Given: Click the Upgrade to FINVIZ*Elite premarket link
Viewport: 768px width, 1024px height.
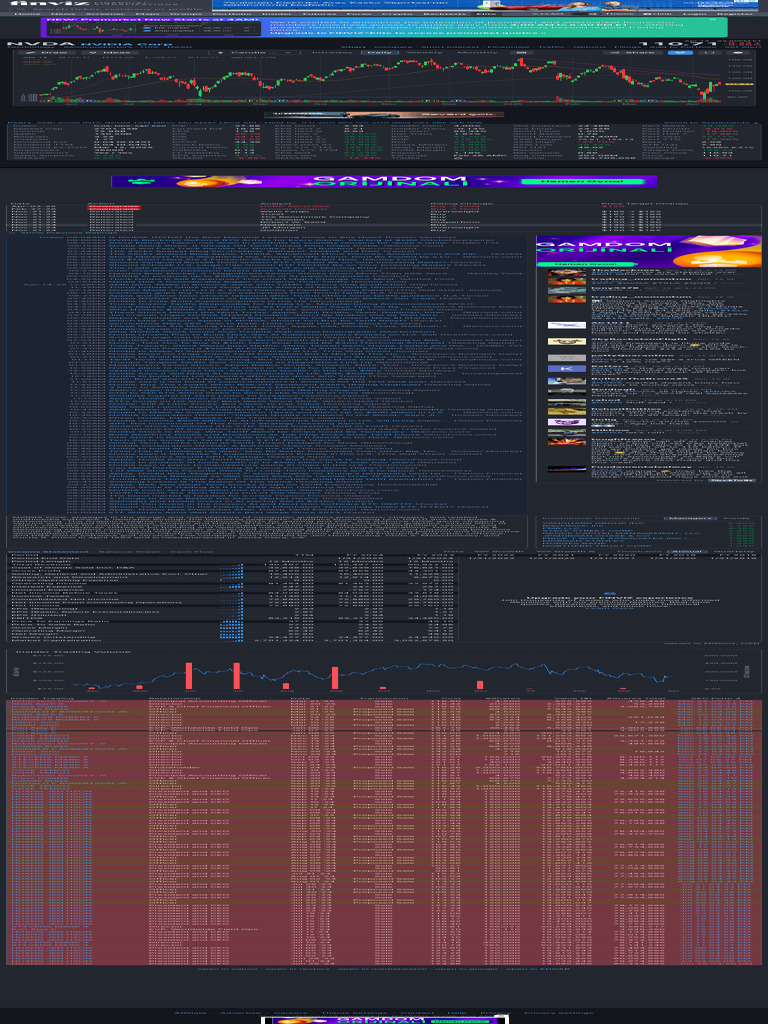Looking at the screenshot, I should click(408, 32).
